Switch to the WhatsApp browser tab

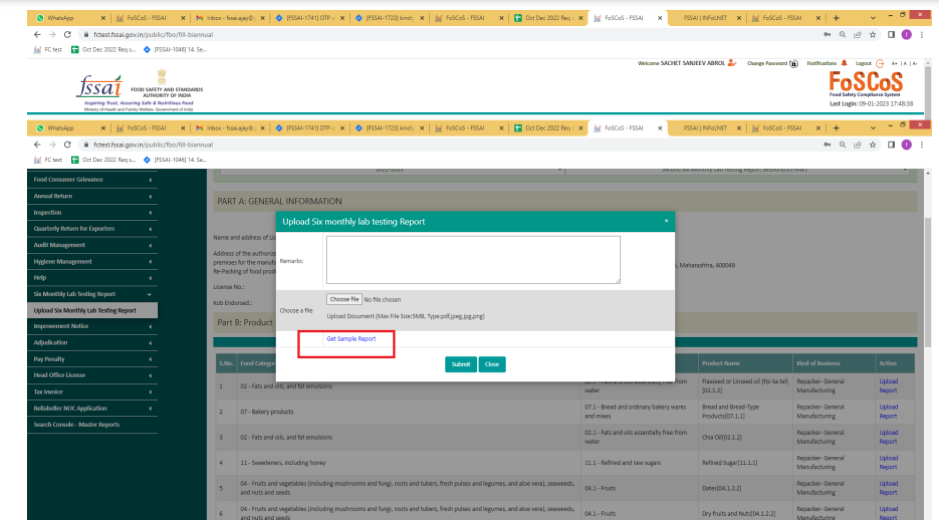pyautogui.click(x=60, y=128)
